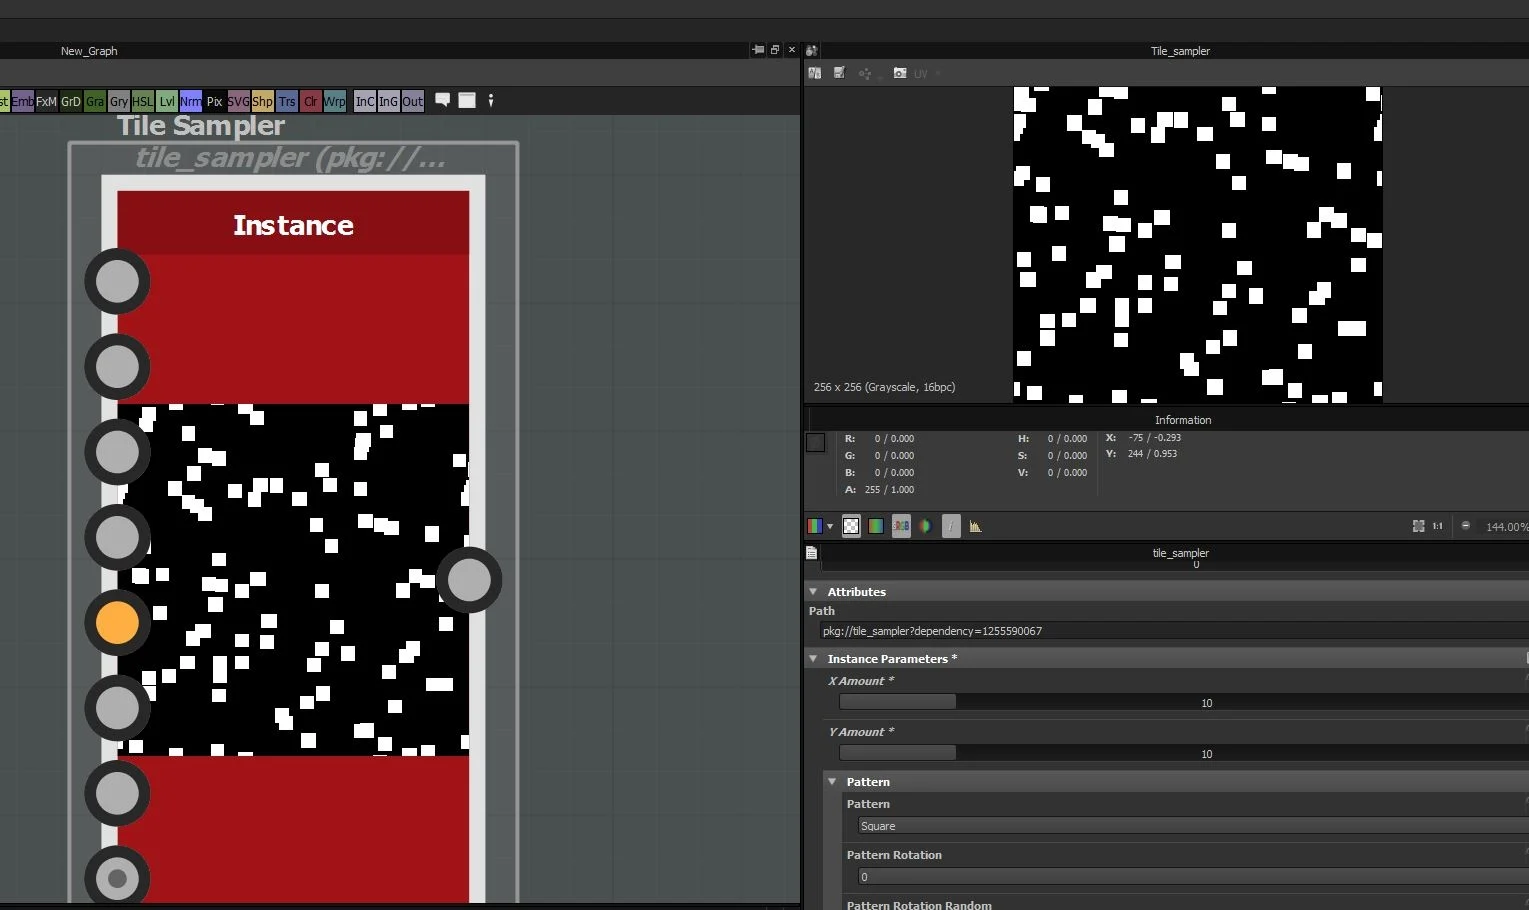Click the Instance node header
Image resolution: width=1529 pixels, height=910 pixels.
coord(293,224)
